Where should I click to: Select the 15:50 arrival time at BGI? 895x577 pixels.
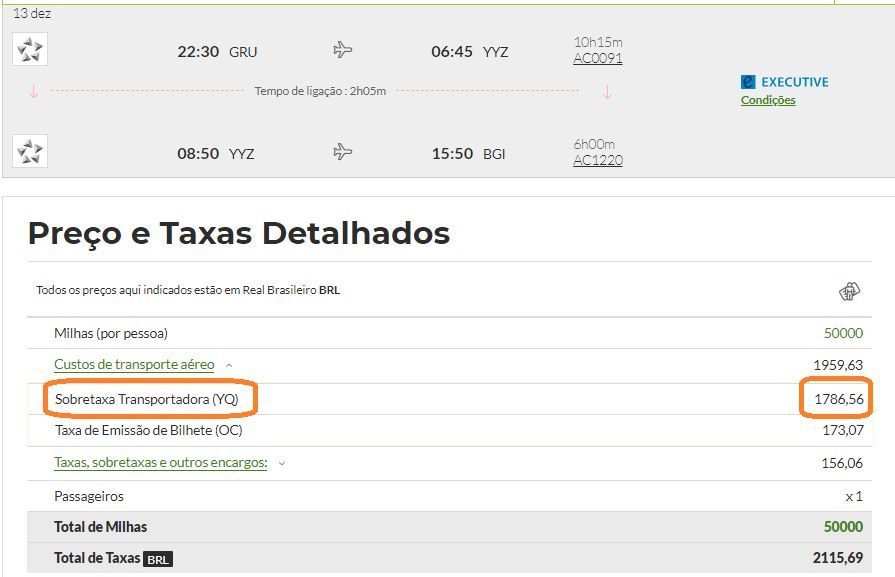(452, 154)
